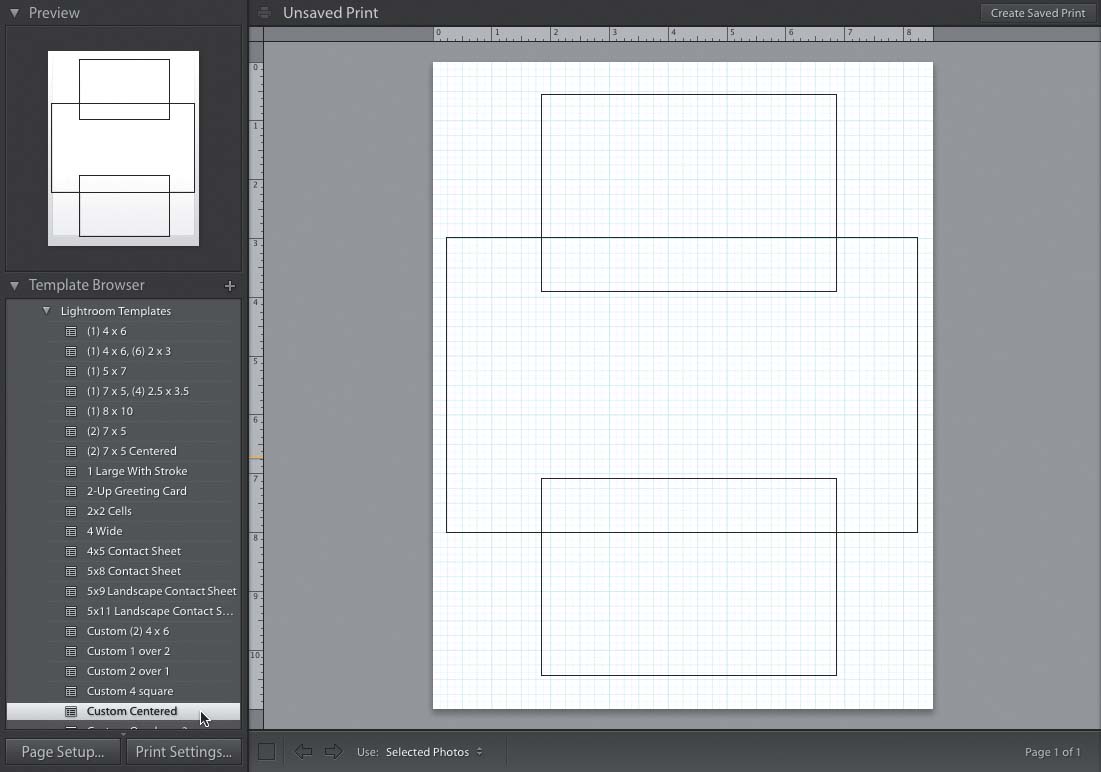Click the plus icon in Template Browser
Image resolution: width=1101 pixels, height=772 pixels.
tap(229, 286)
